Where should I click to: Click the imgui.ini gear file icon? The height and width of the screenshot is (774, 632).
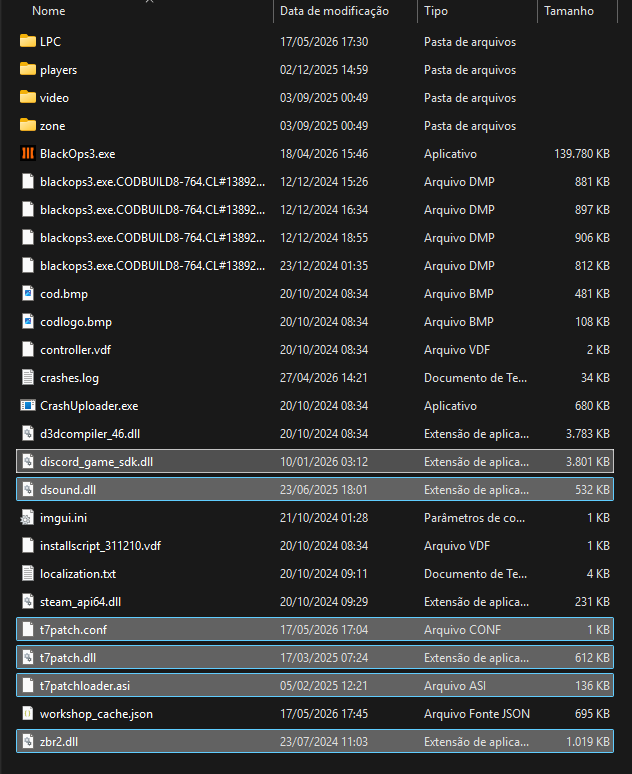click(28, 518)
